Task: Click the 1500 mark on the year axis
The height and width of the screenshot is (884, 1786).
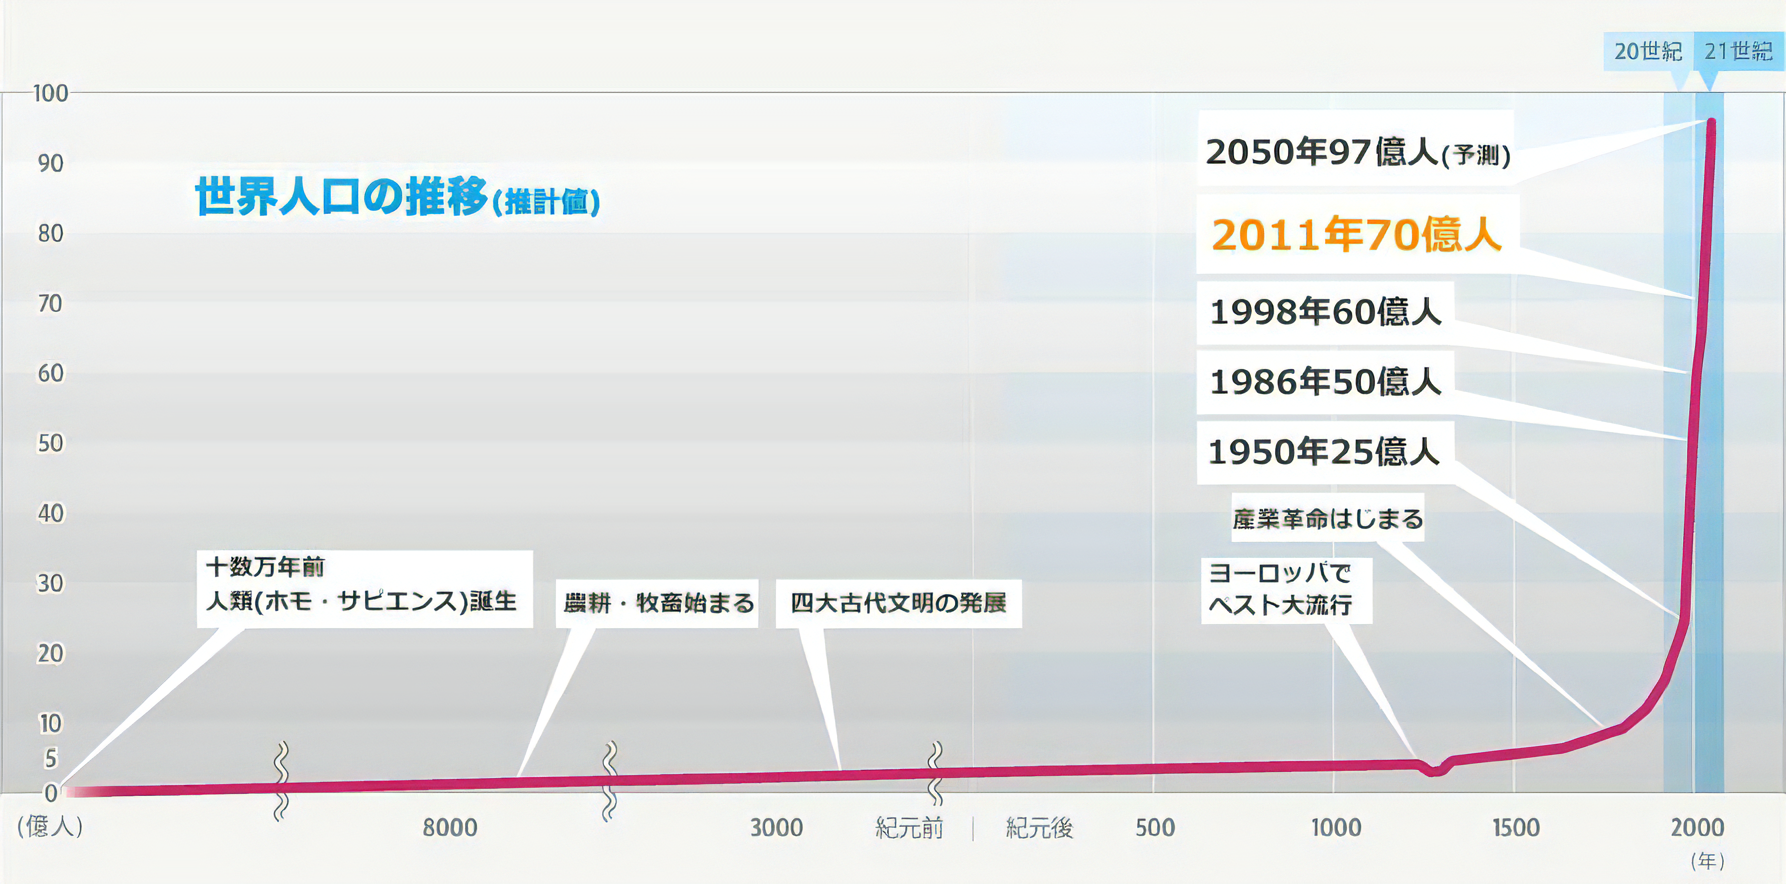Action: pos(1515,828)
